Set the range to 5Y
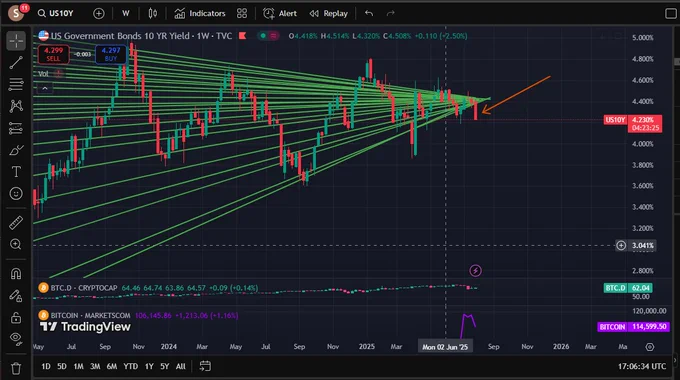 click(165, 367)
